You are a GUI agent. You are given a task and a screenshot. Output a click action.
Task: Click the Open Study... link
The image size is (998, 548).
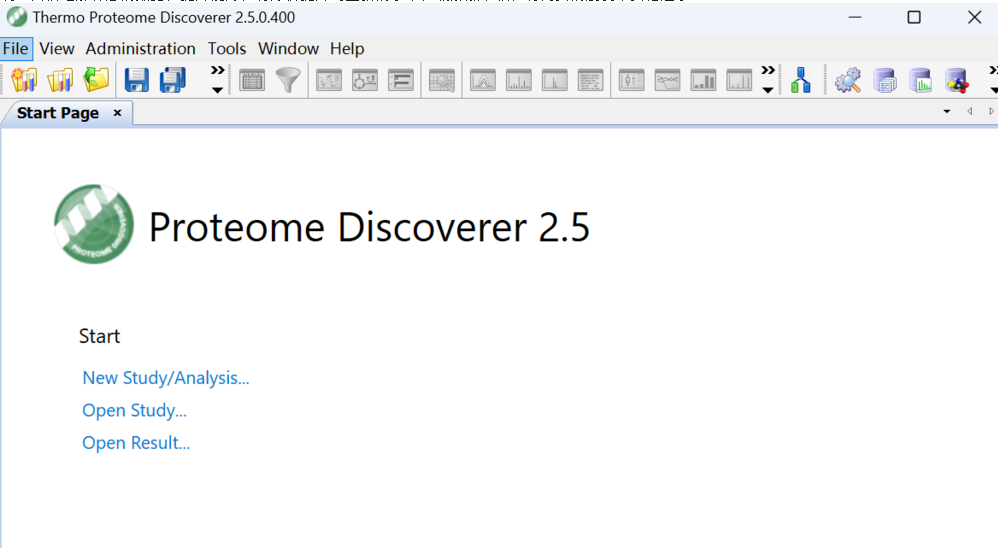click(x=134, y=411)
